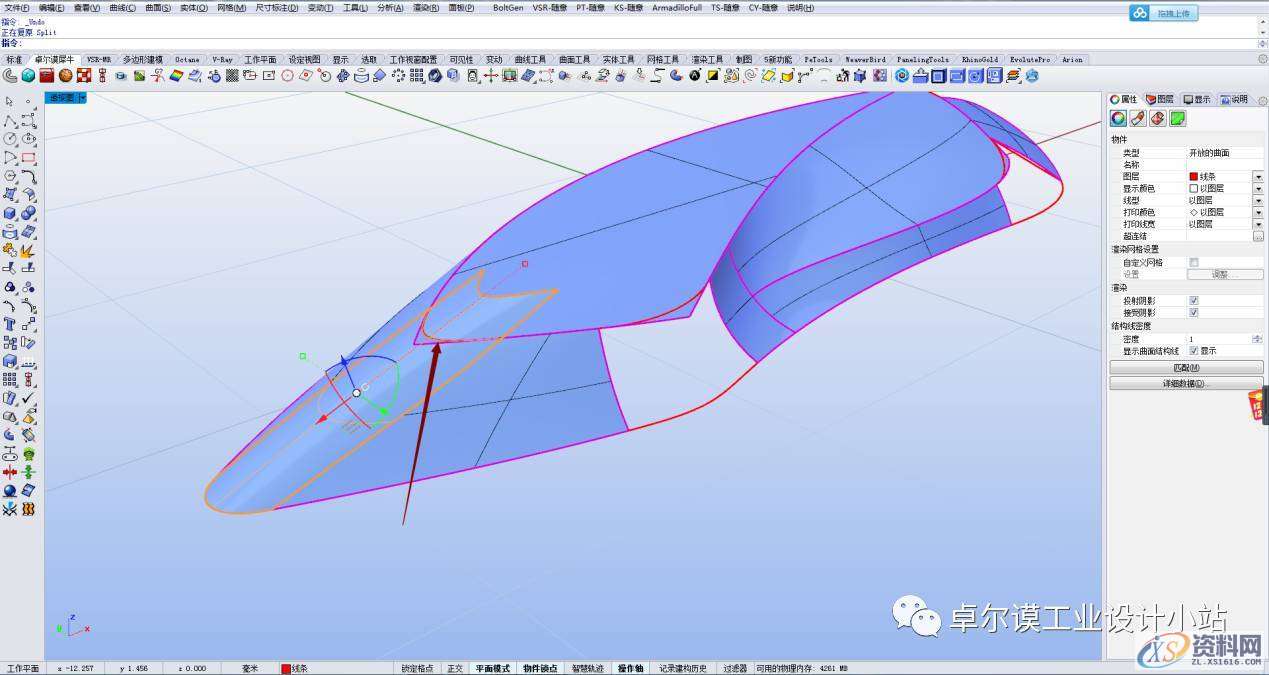
Task: Click the green material page icon
Action: pos(1178,119)
